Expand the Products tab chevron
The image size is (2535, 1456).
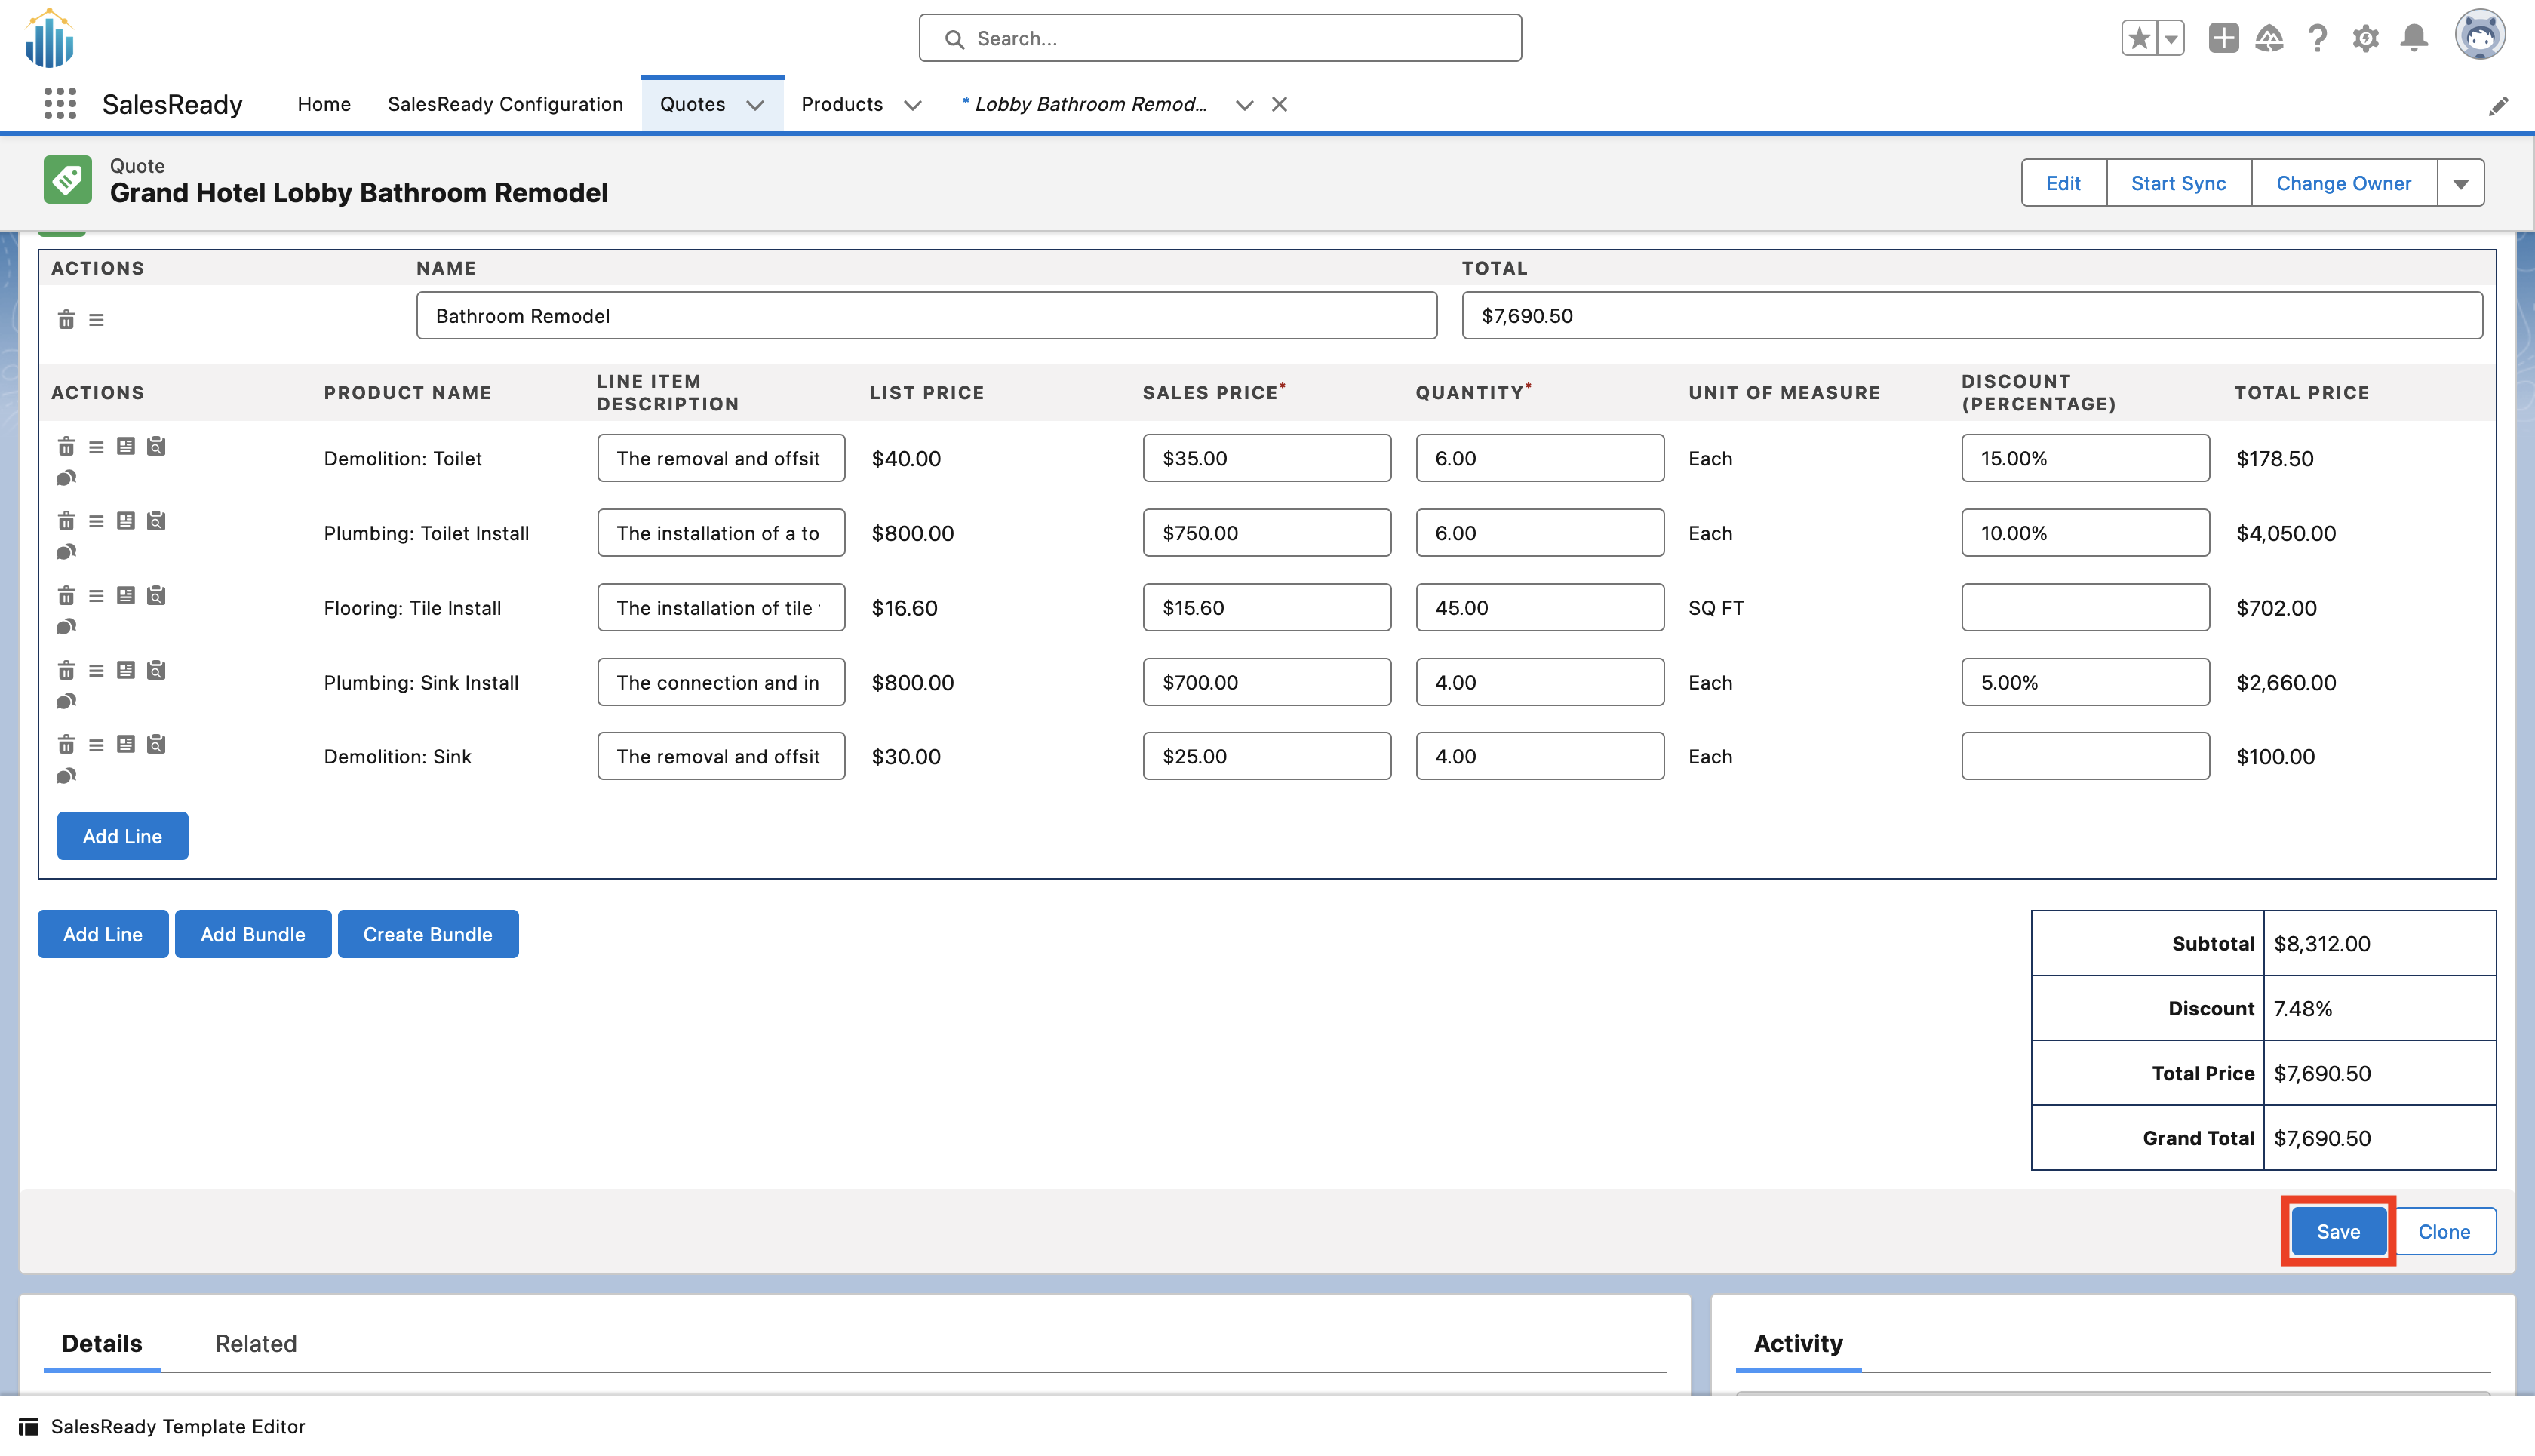[912, 105]
